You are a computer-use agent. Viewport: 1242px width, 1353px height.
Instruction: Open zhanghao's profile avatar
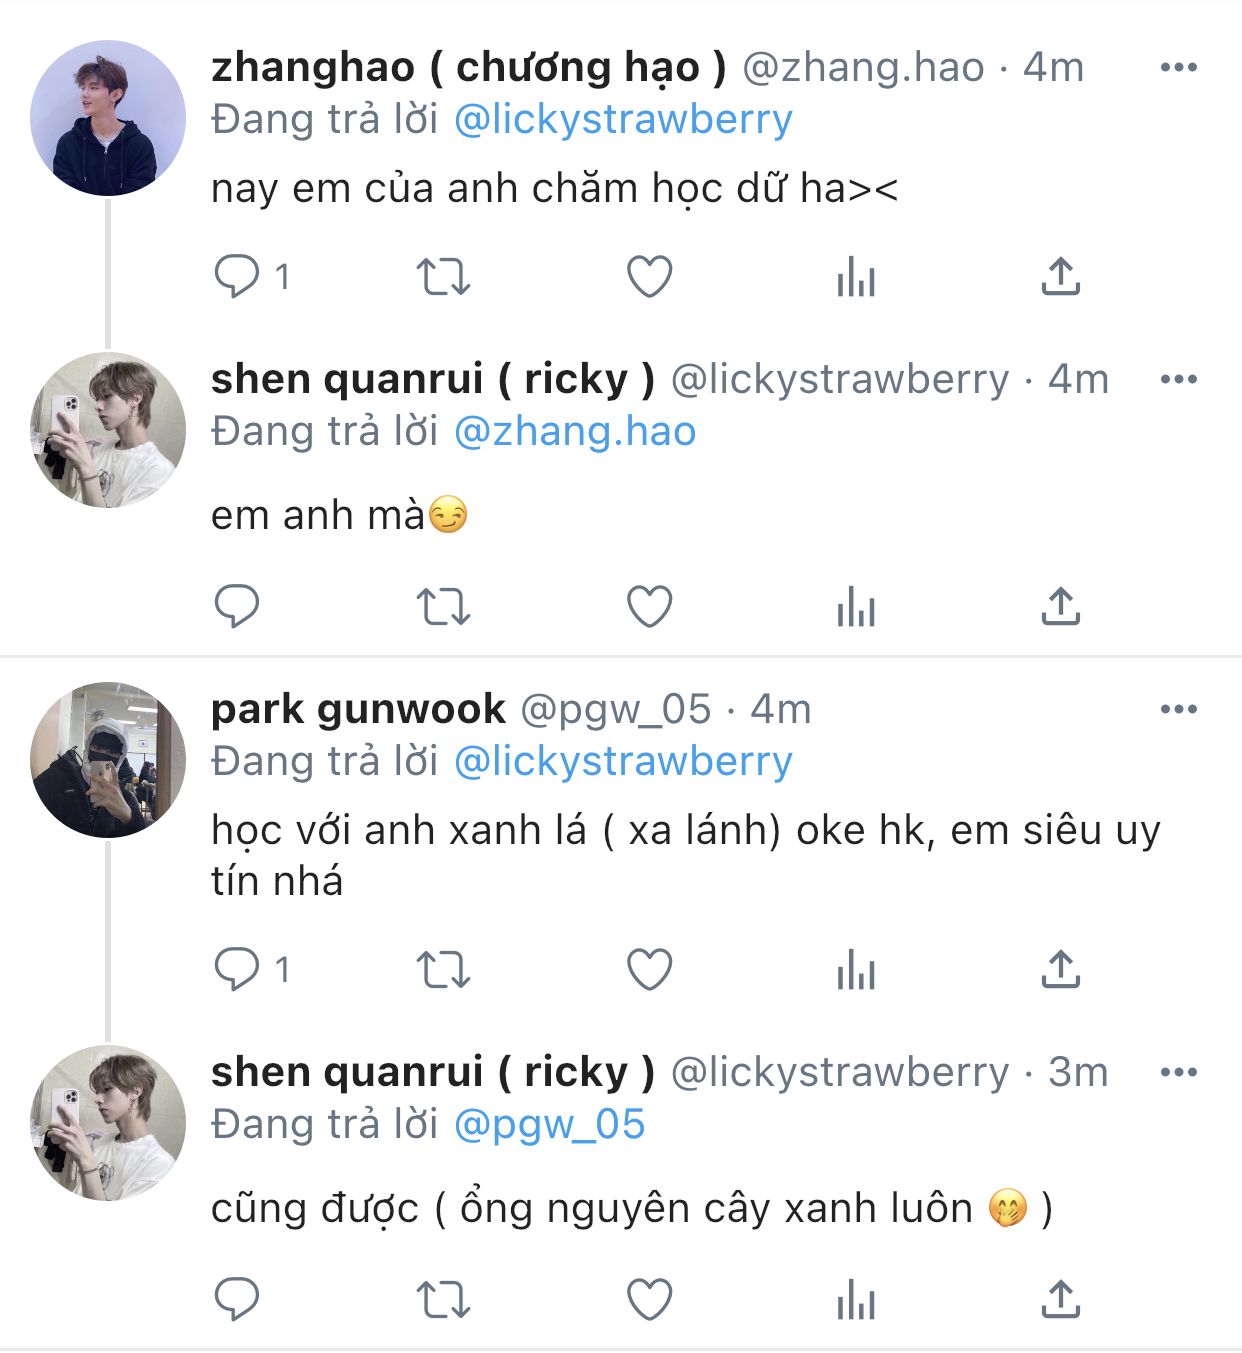tap(108, 118)
